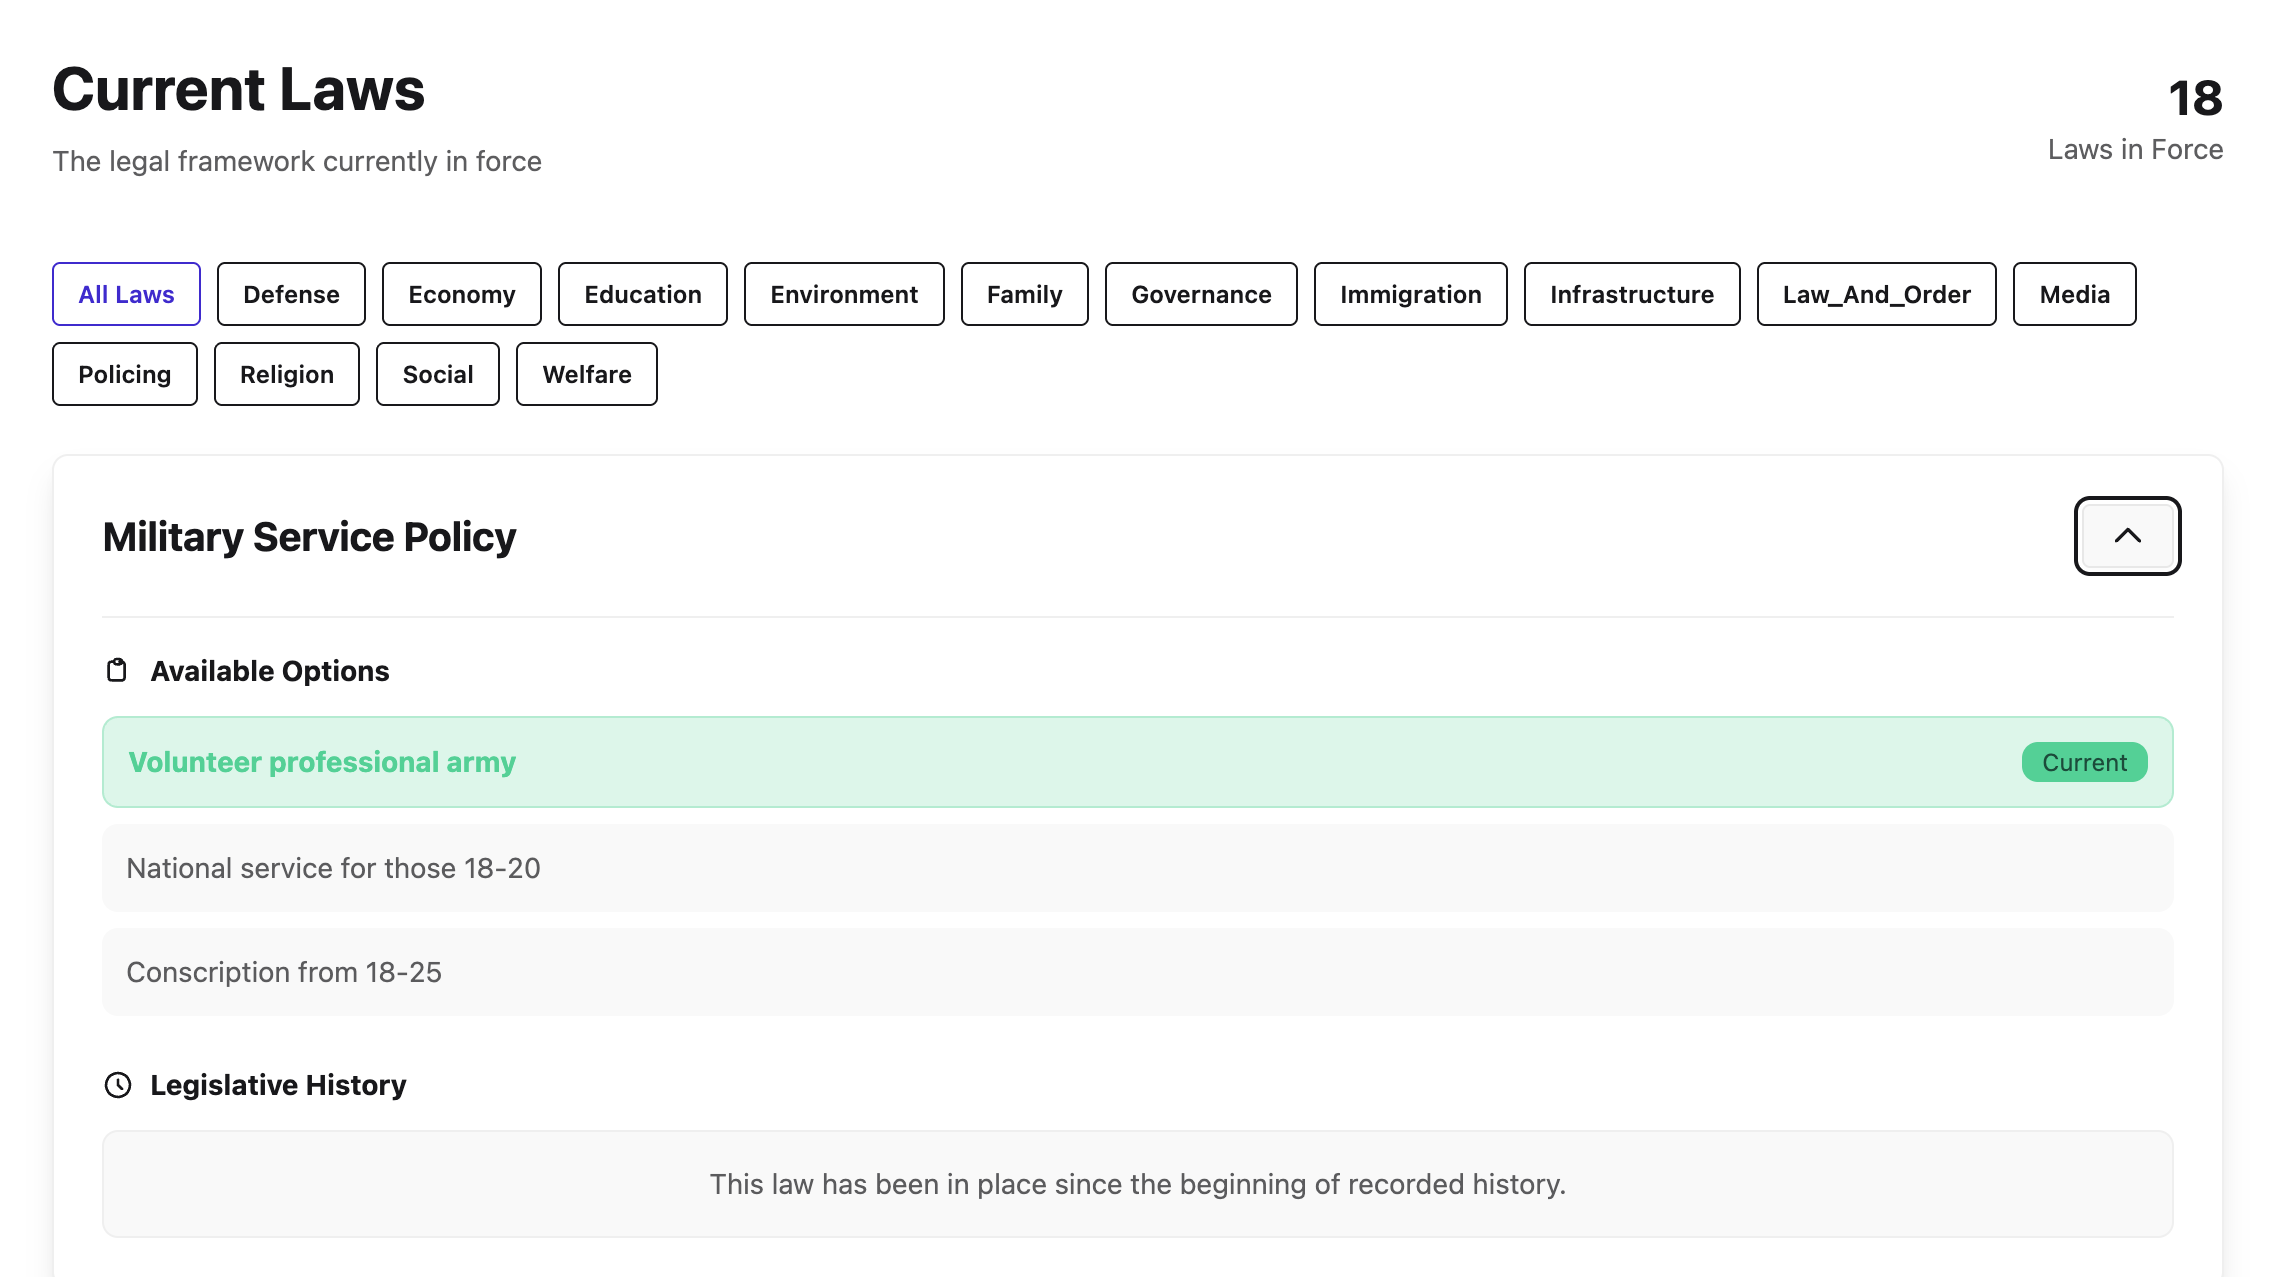Open the Governance category filter
The height and width of the screenshot is (1277, 2270).
(1200, 294)
